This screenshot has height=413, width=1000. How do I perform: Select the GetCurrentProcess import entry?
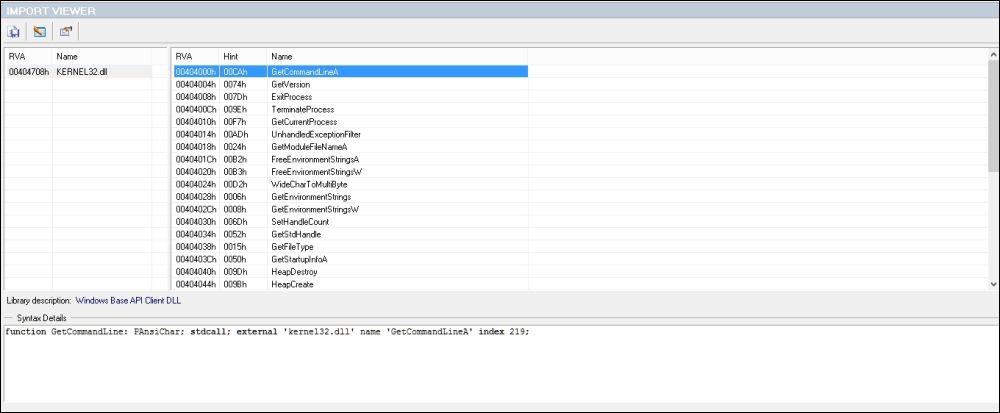pos(304,122)
